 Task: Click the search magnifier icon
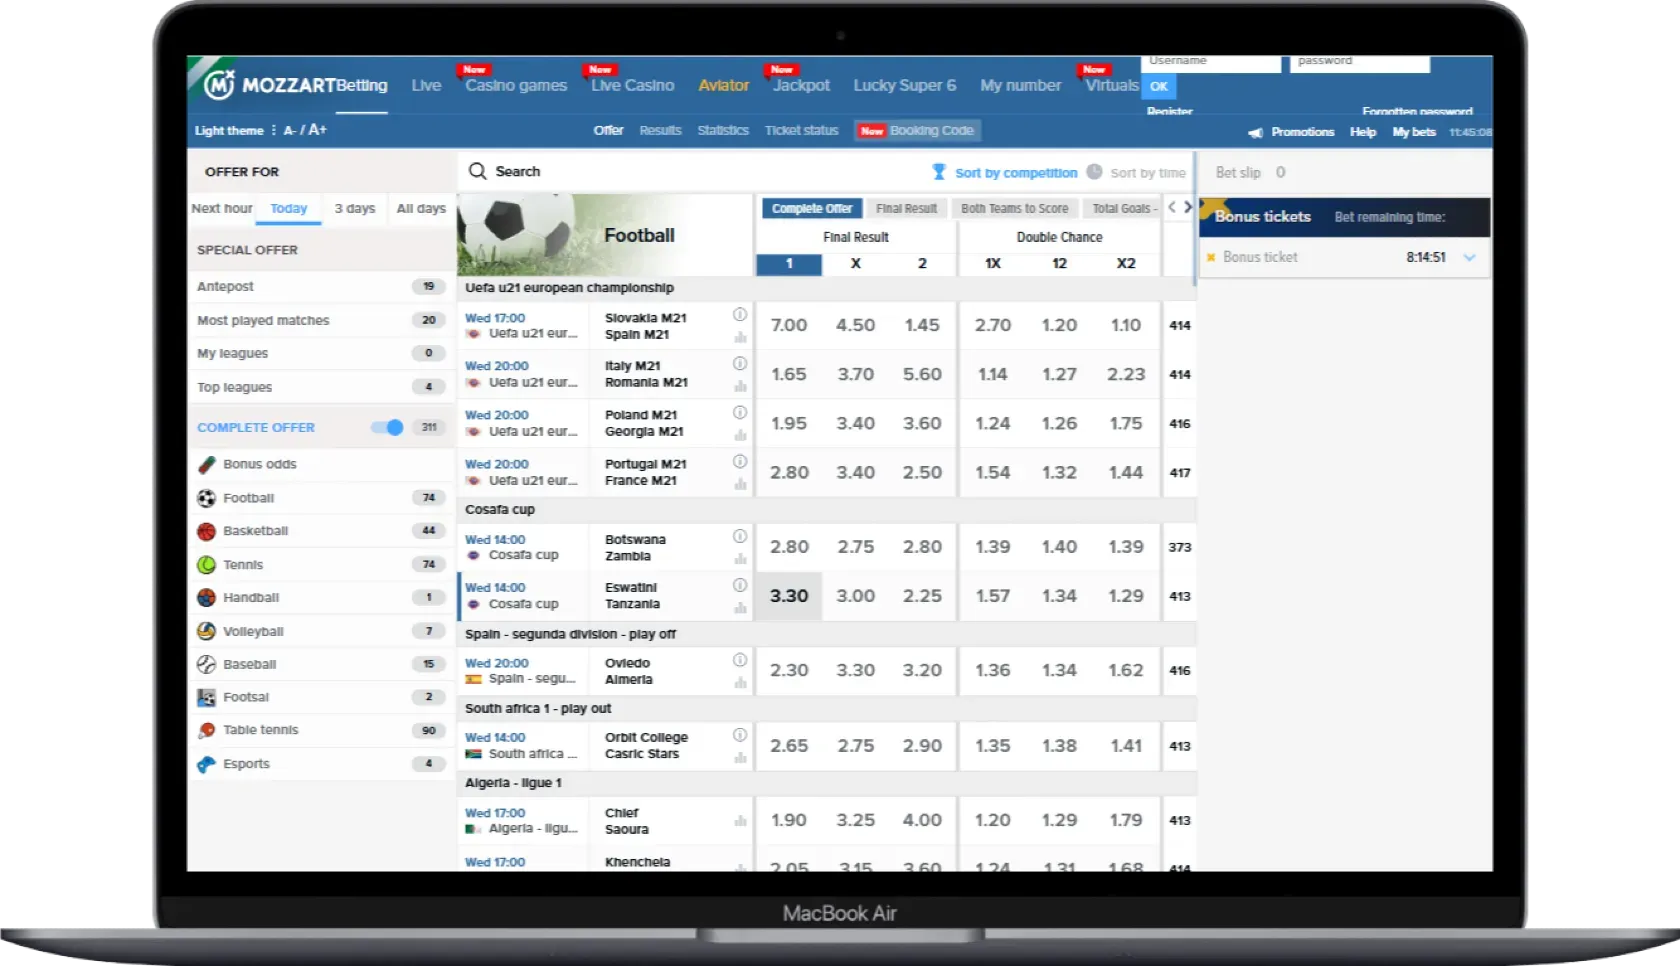pos(478,171)
